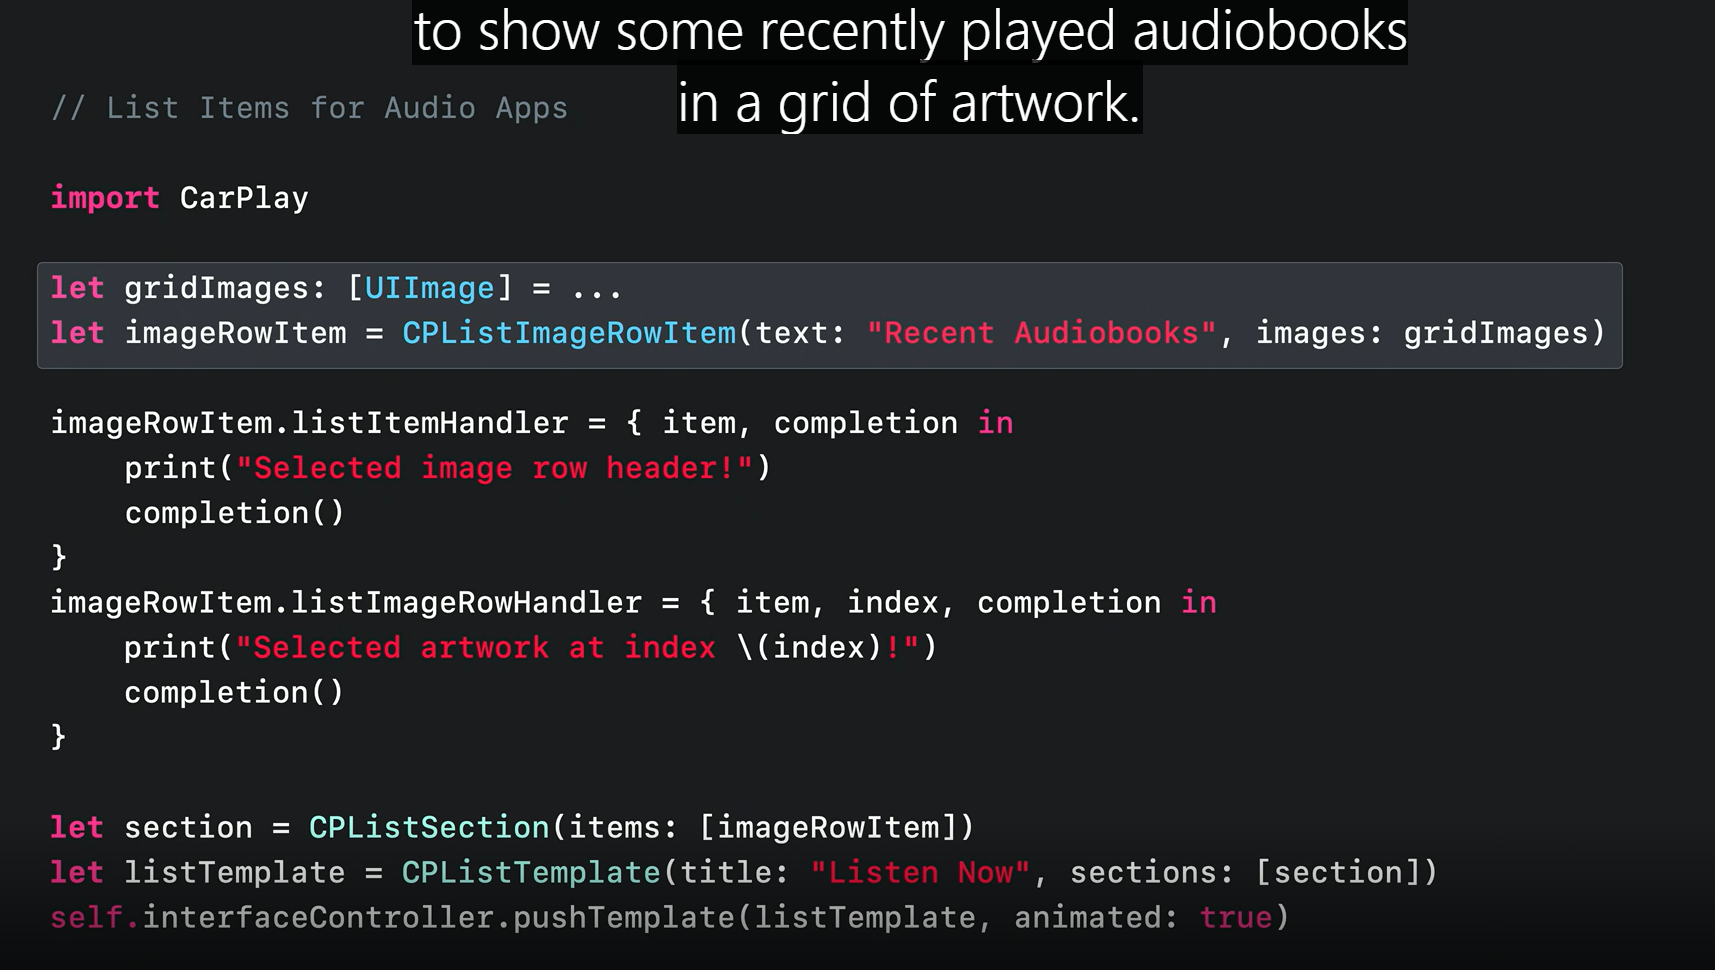Click the "sections: [section]" argument

pos(1246,872)
